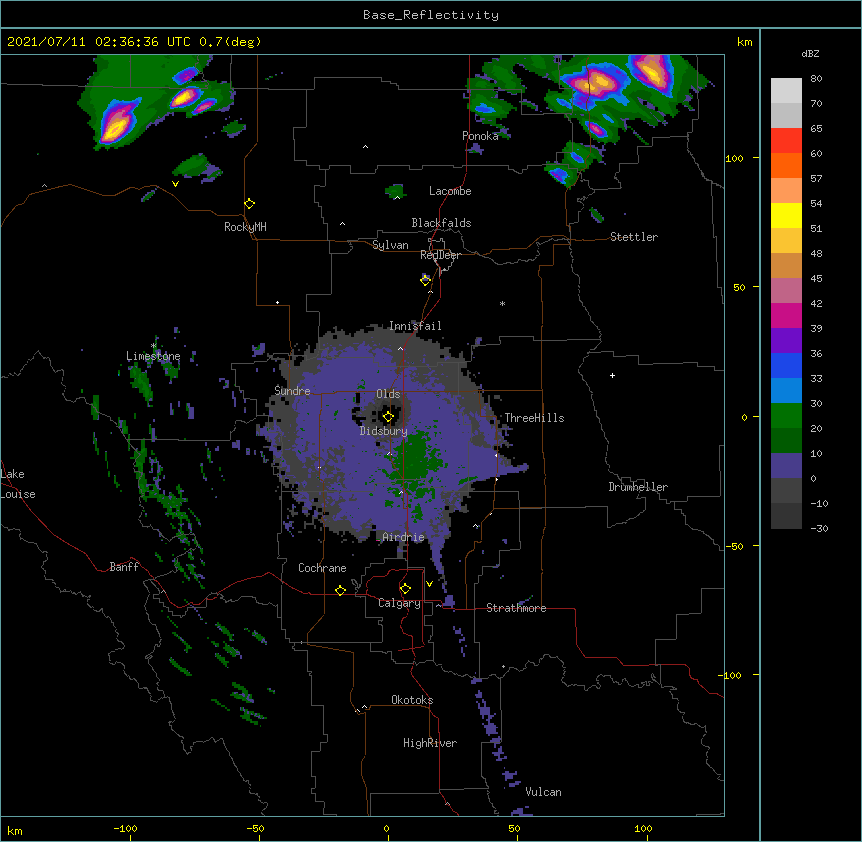Click the km unit label at top right

point(745,42)
